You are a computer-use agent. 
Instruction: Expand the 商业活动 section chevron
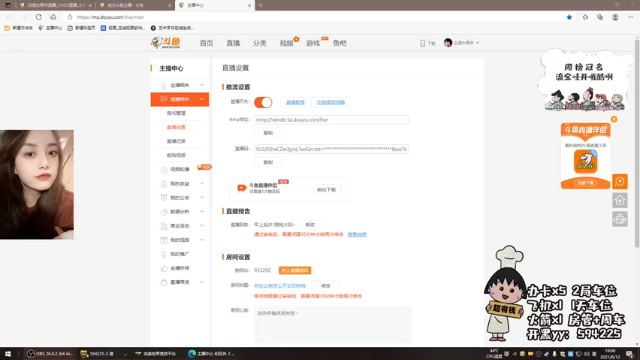tap(202, 226)
